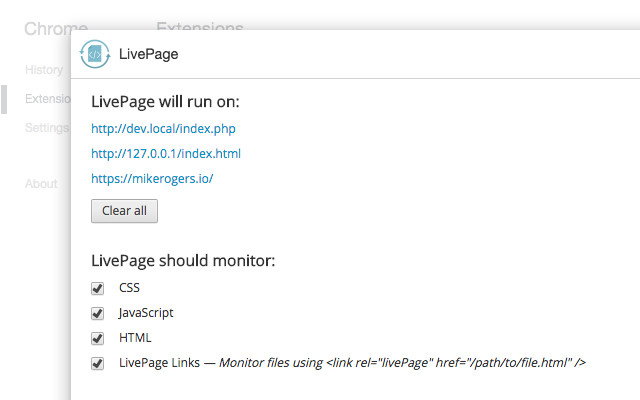The height and width of the screenshot is (400, 640).
Task: Click the Clear all button
Action: 124,211
